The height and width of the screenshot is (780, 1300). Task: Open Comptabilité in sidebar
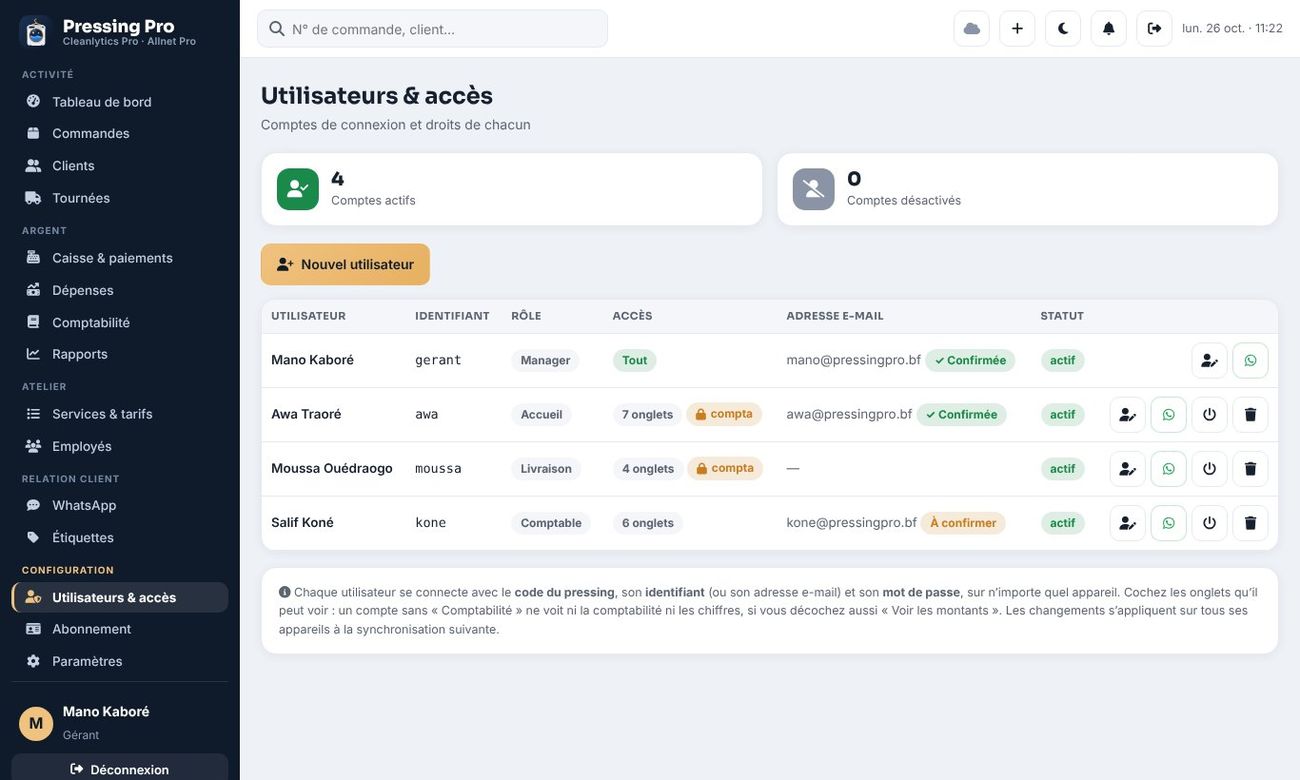point(120,322)
